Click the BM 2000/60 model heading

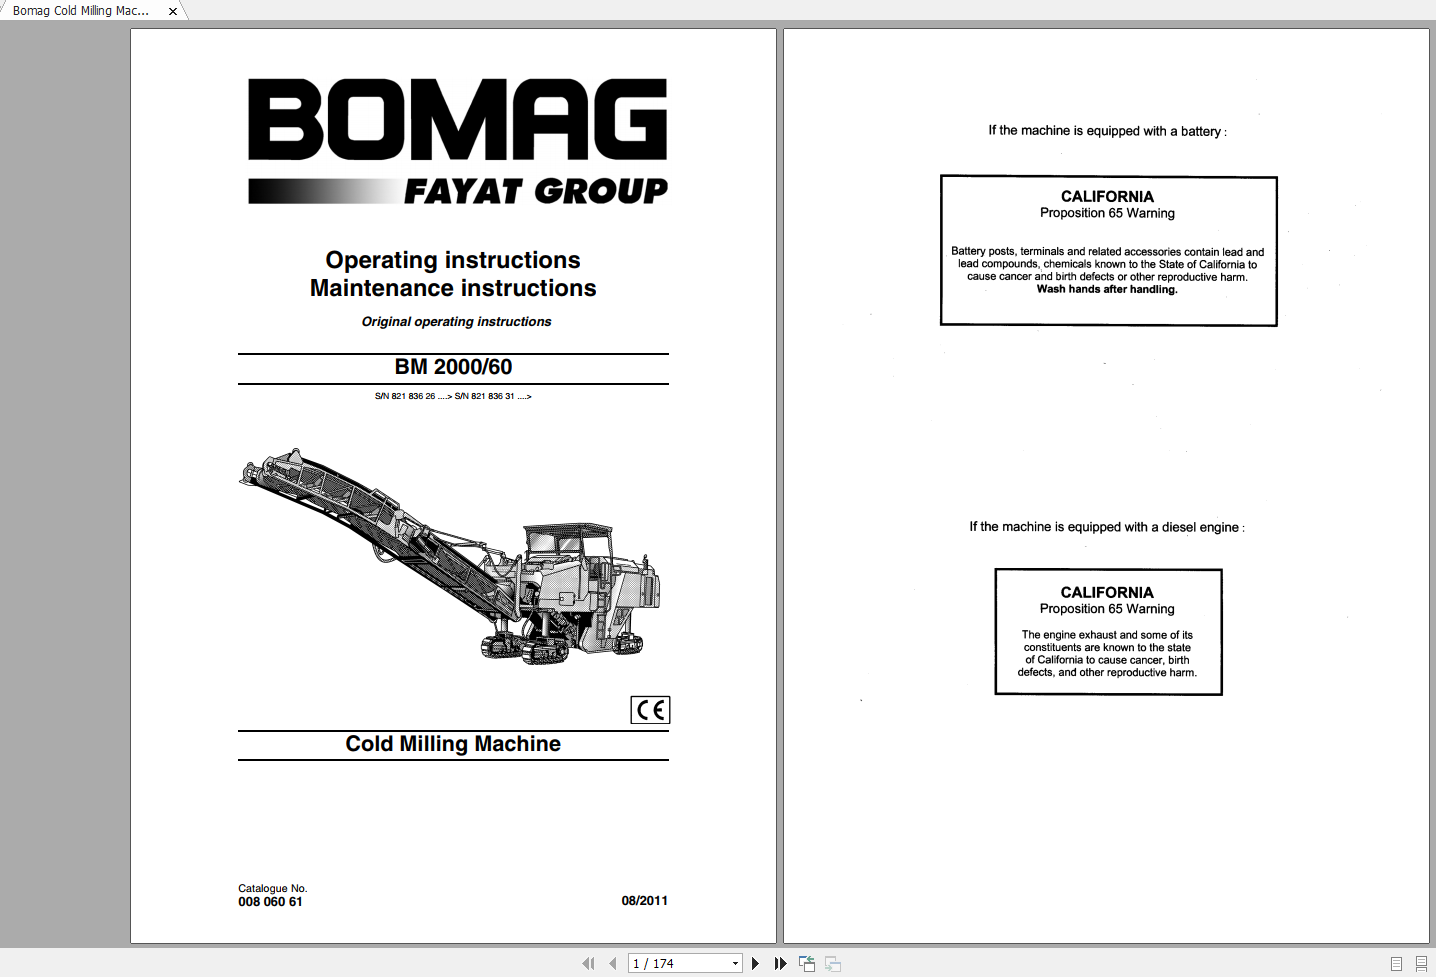453,367
